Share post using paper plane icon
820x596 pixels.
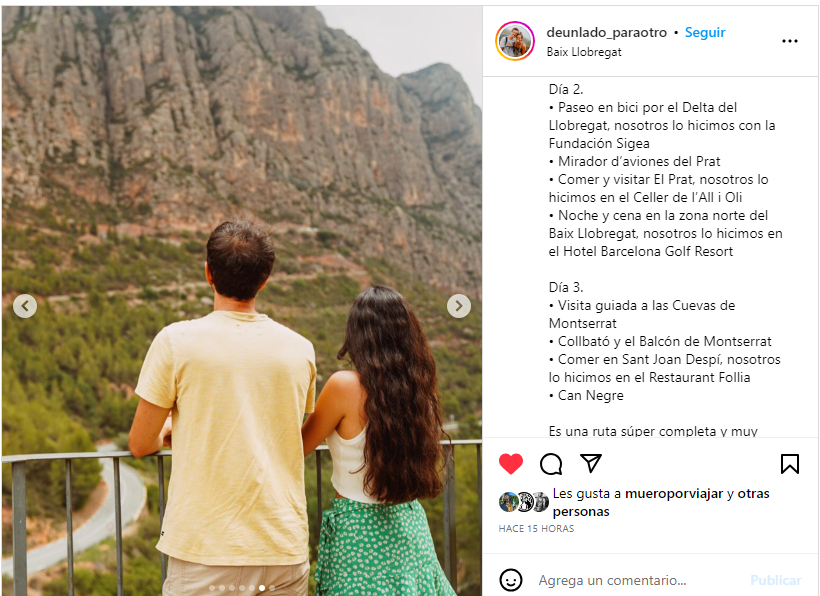coord(591,463)
